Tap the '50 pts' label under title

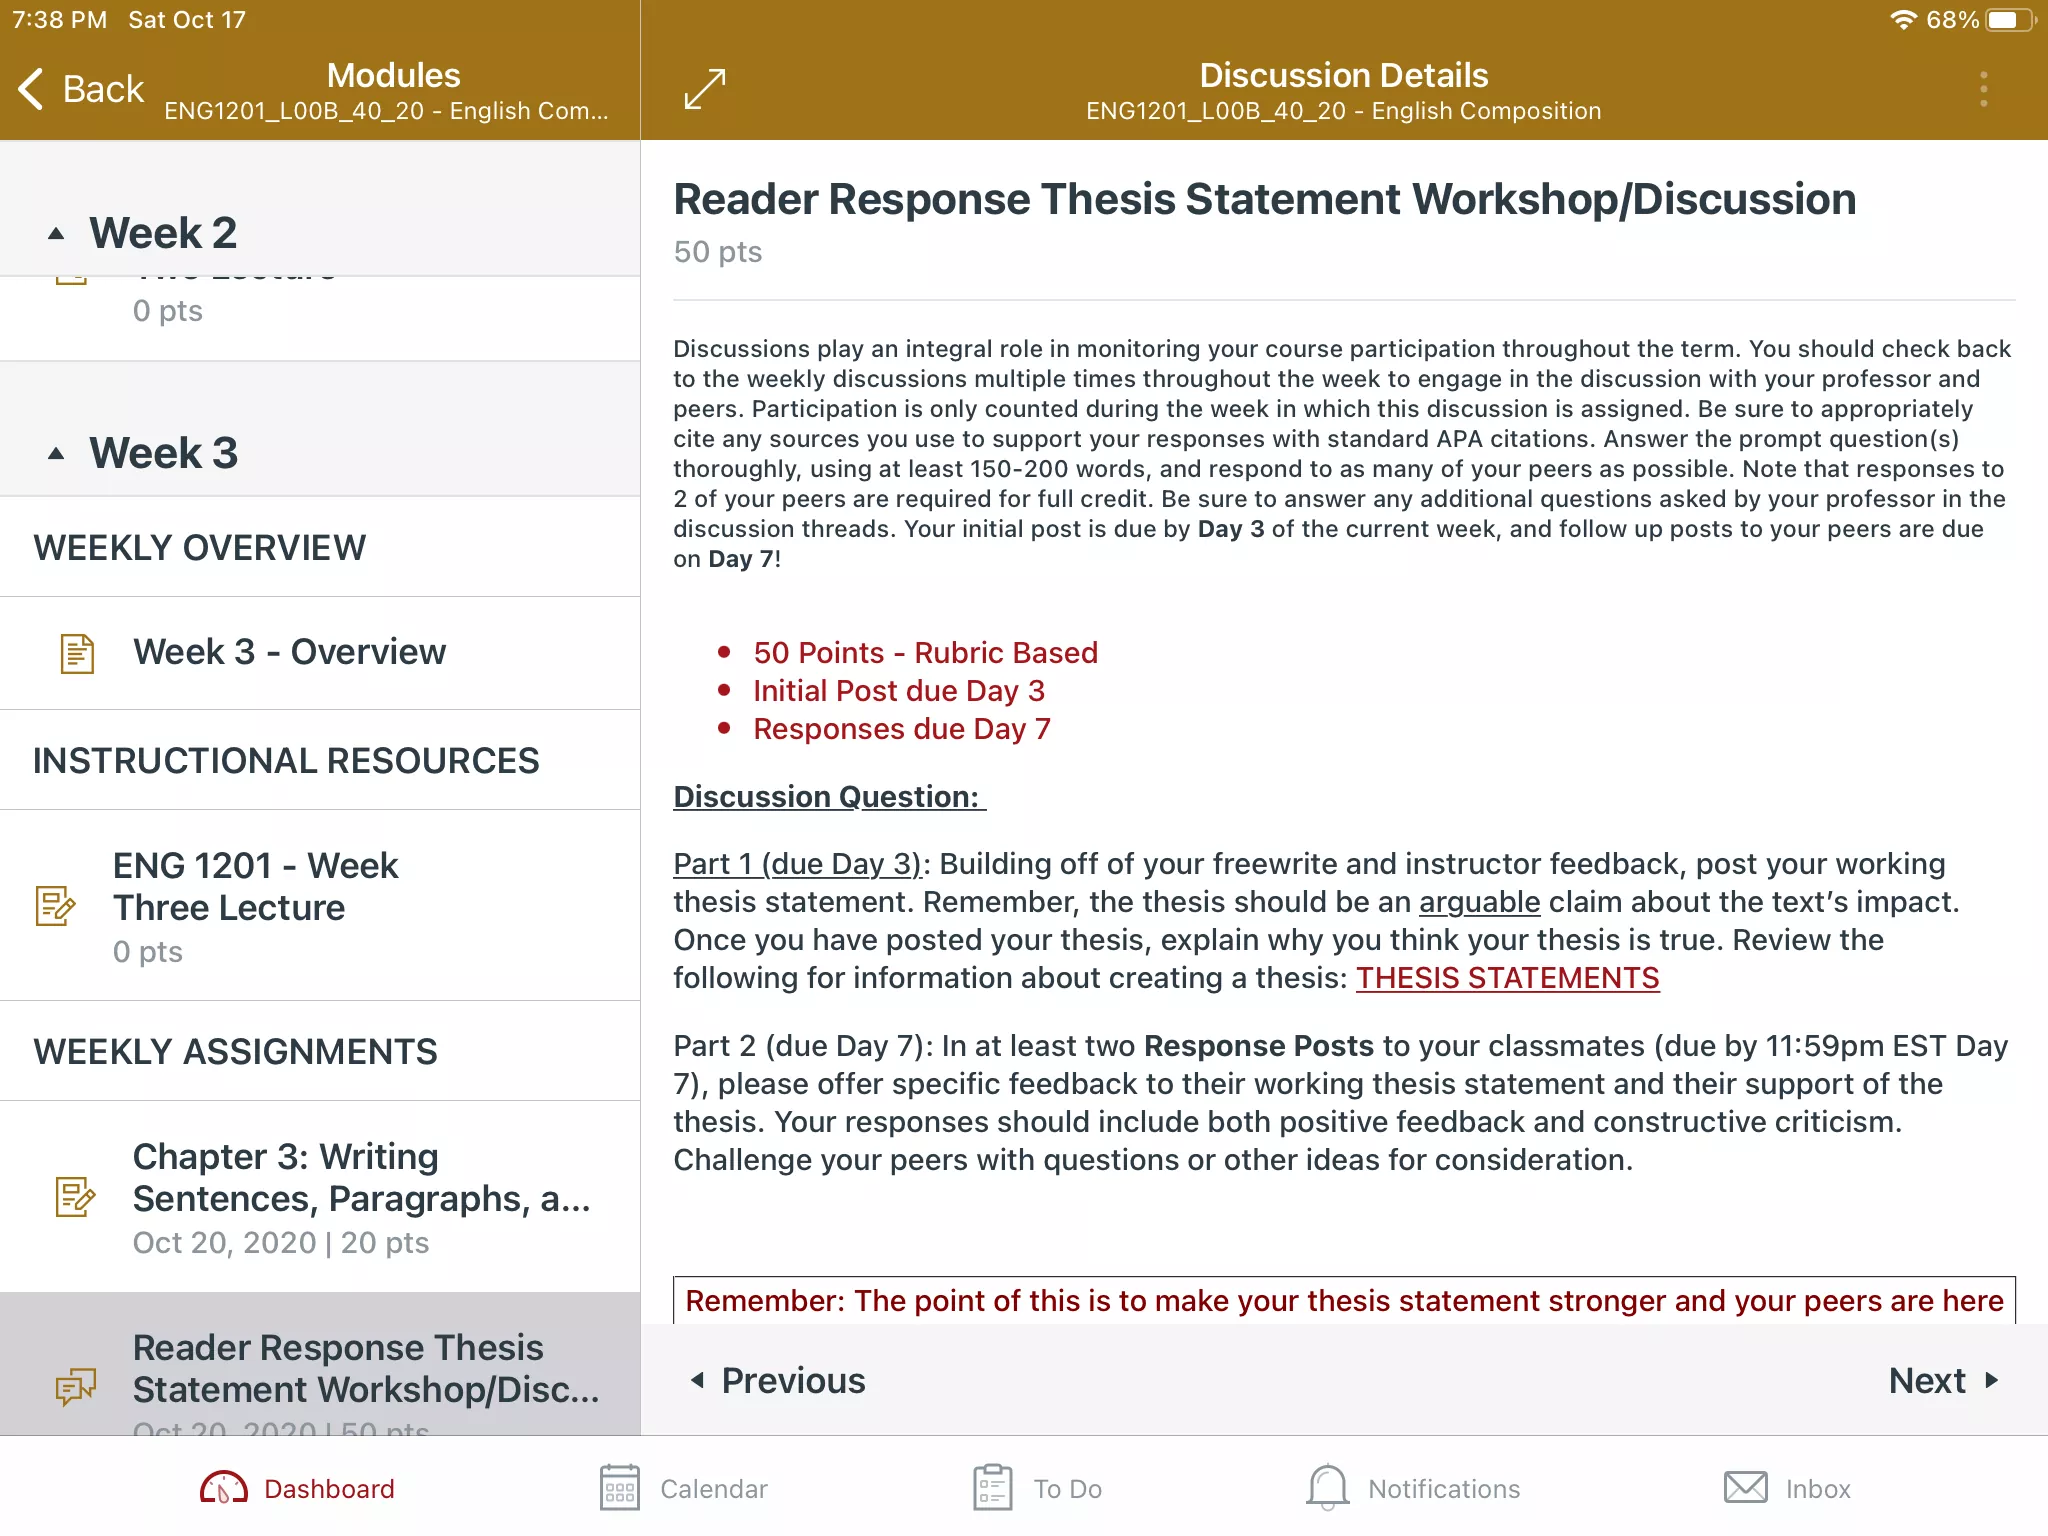click(x=717, y=252)
